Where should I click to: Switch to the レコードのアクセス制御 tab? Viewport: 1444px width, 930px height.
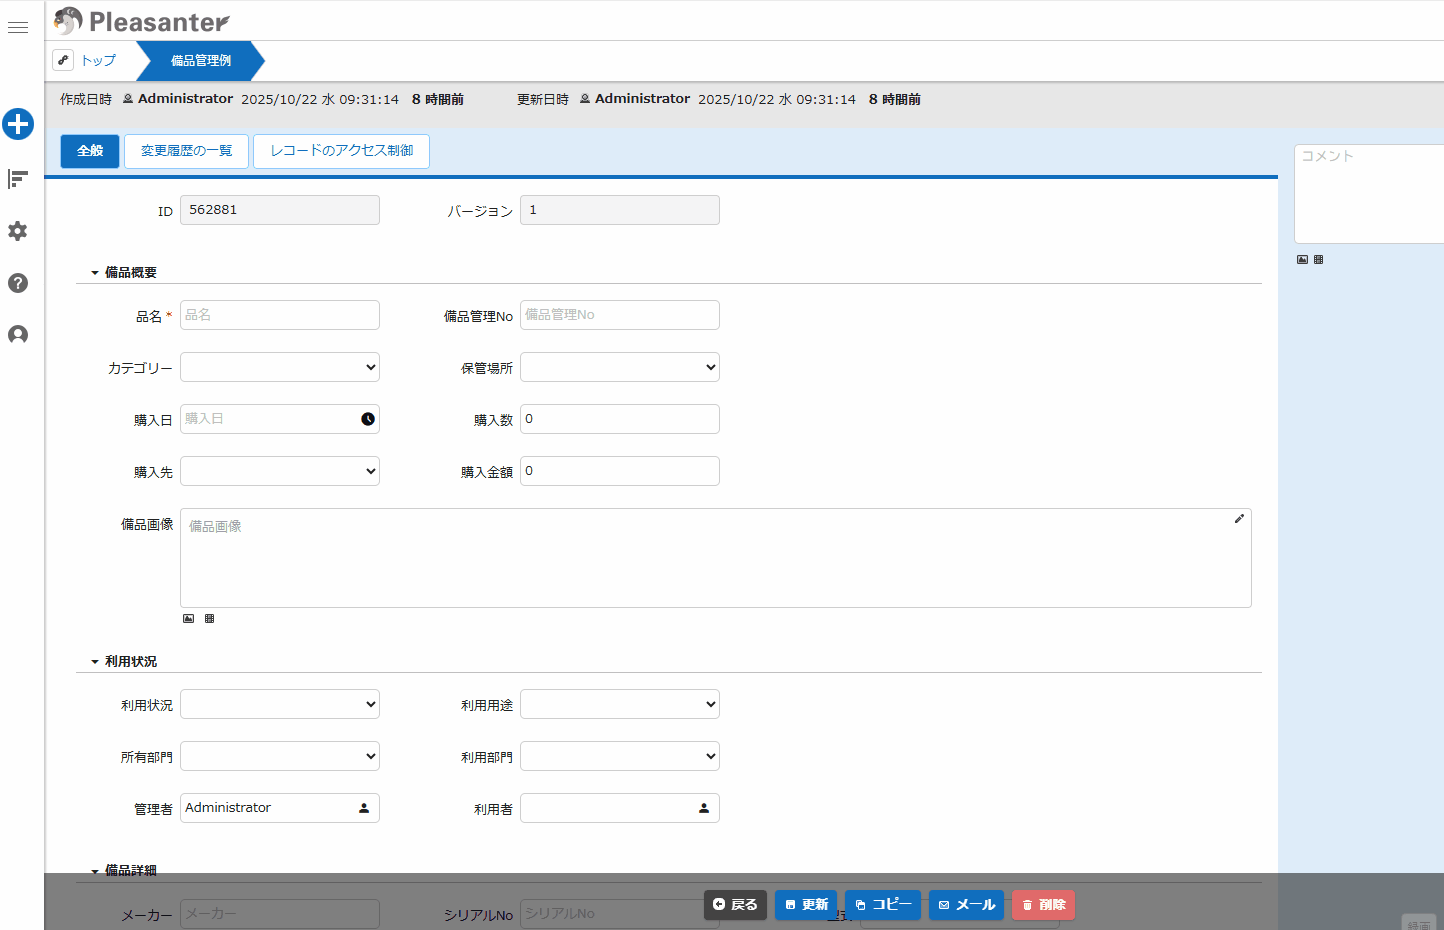[x=341, y=151]
